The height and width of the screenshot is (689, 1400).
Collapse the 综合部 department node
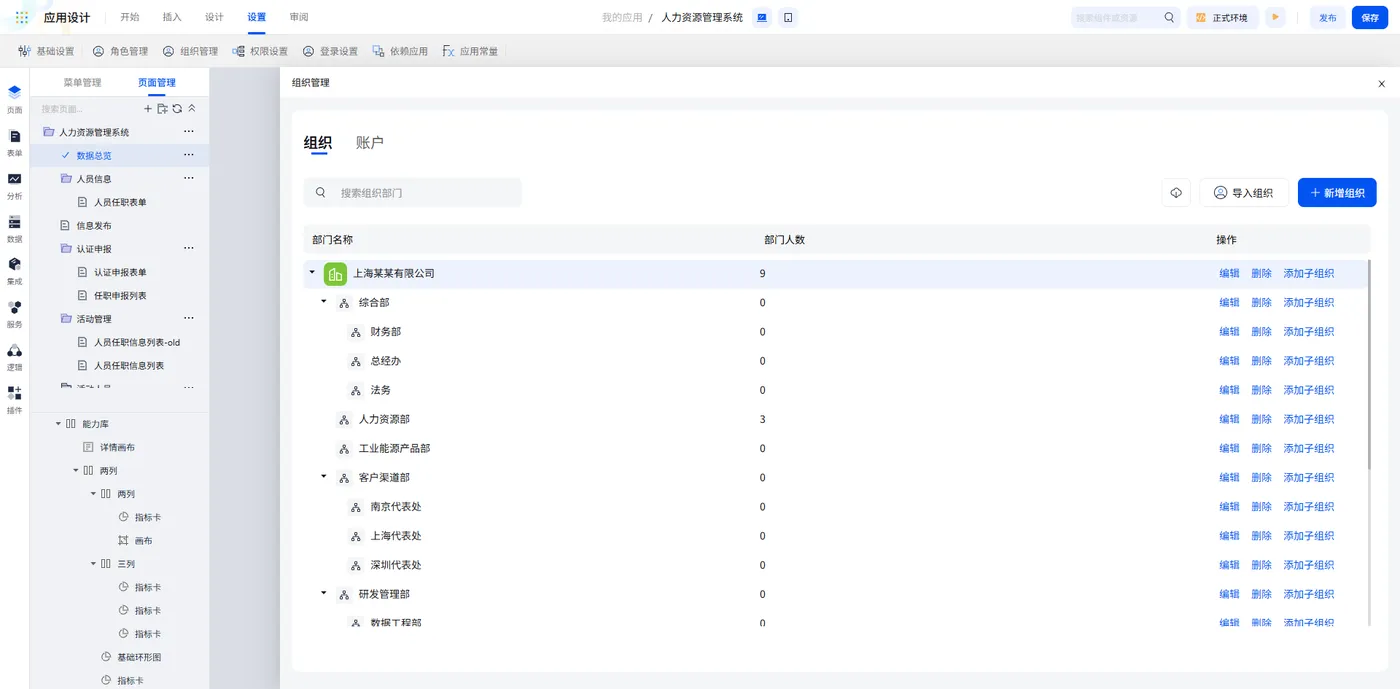(323, 301)
